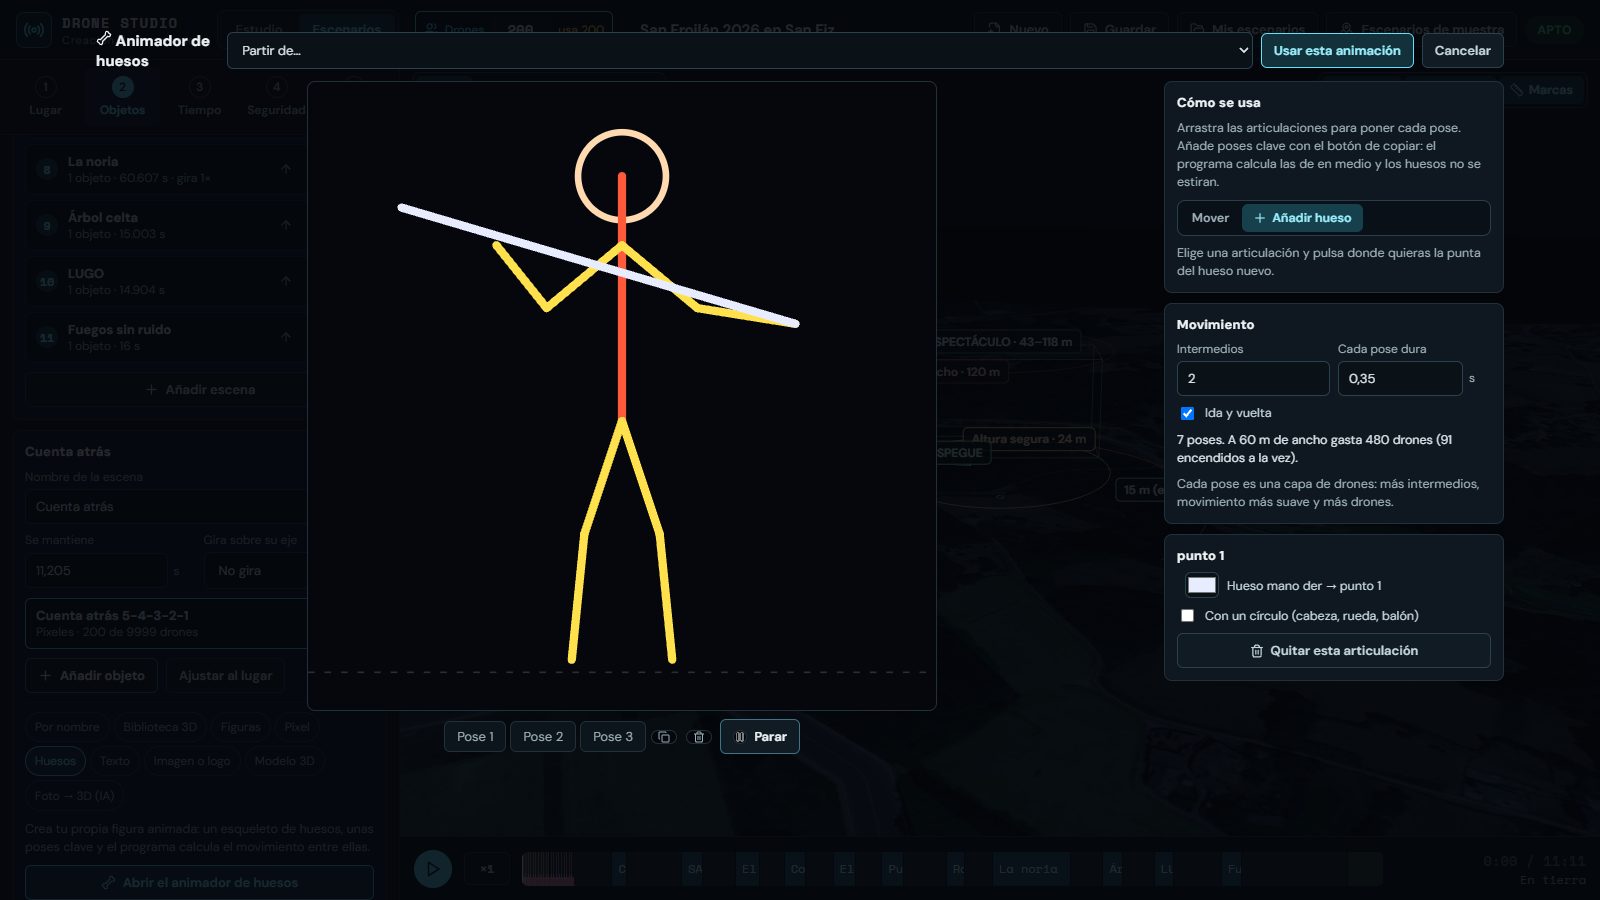Switch to Mover mode
The width and height of the screenshot is (1600, 900).
pyautogui.click(x=1210, y=218)
